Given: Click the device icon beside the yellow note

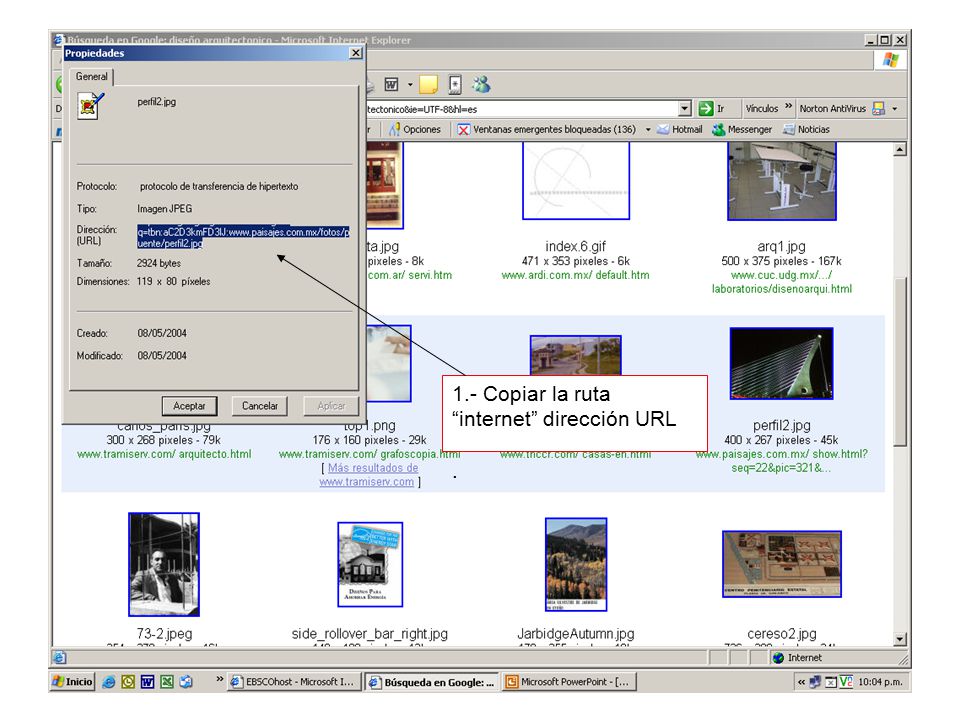Looking at the screenshot, I should click(455, 84).
